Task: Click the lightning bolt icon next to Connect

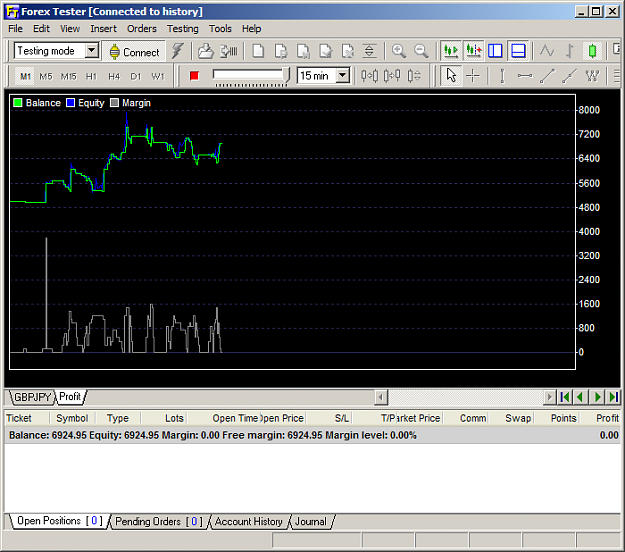Action: click(177, 51)
